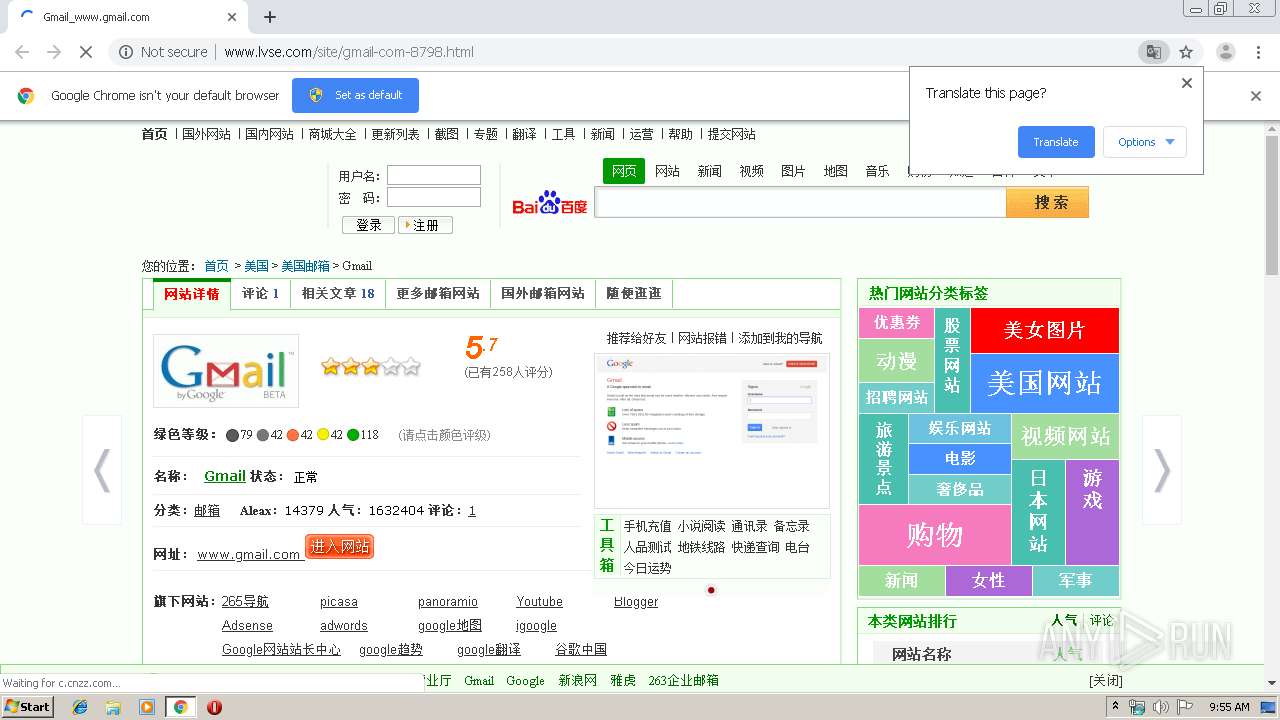
Task: Open Internet Explorer from taskbar
Action: [x=80, y=707]
